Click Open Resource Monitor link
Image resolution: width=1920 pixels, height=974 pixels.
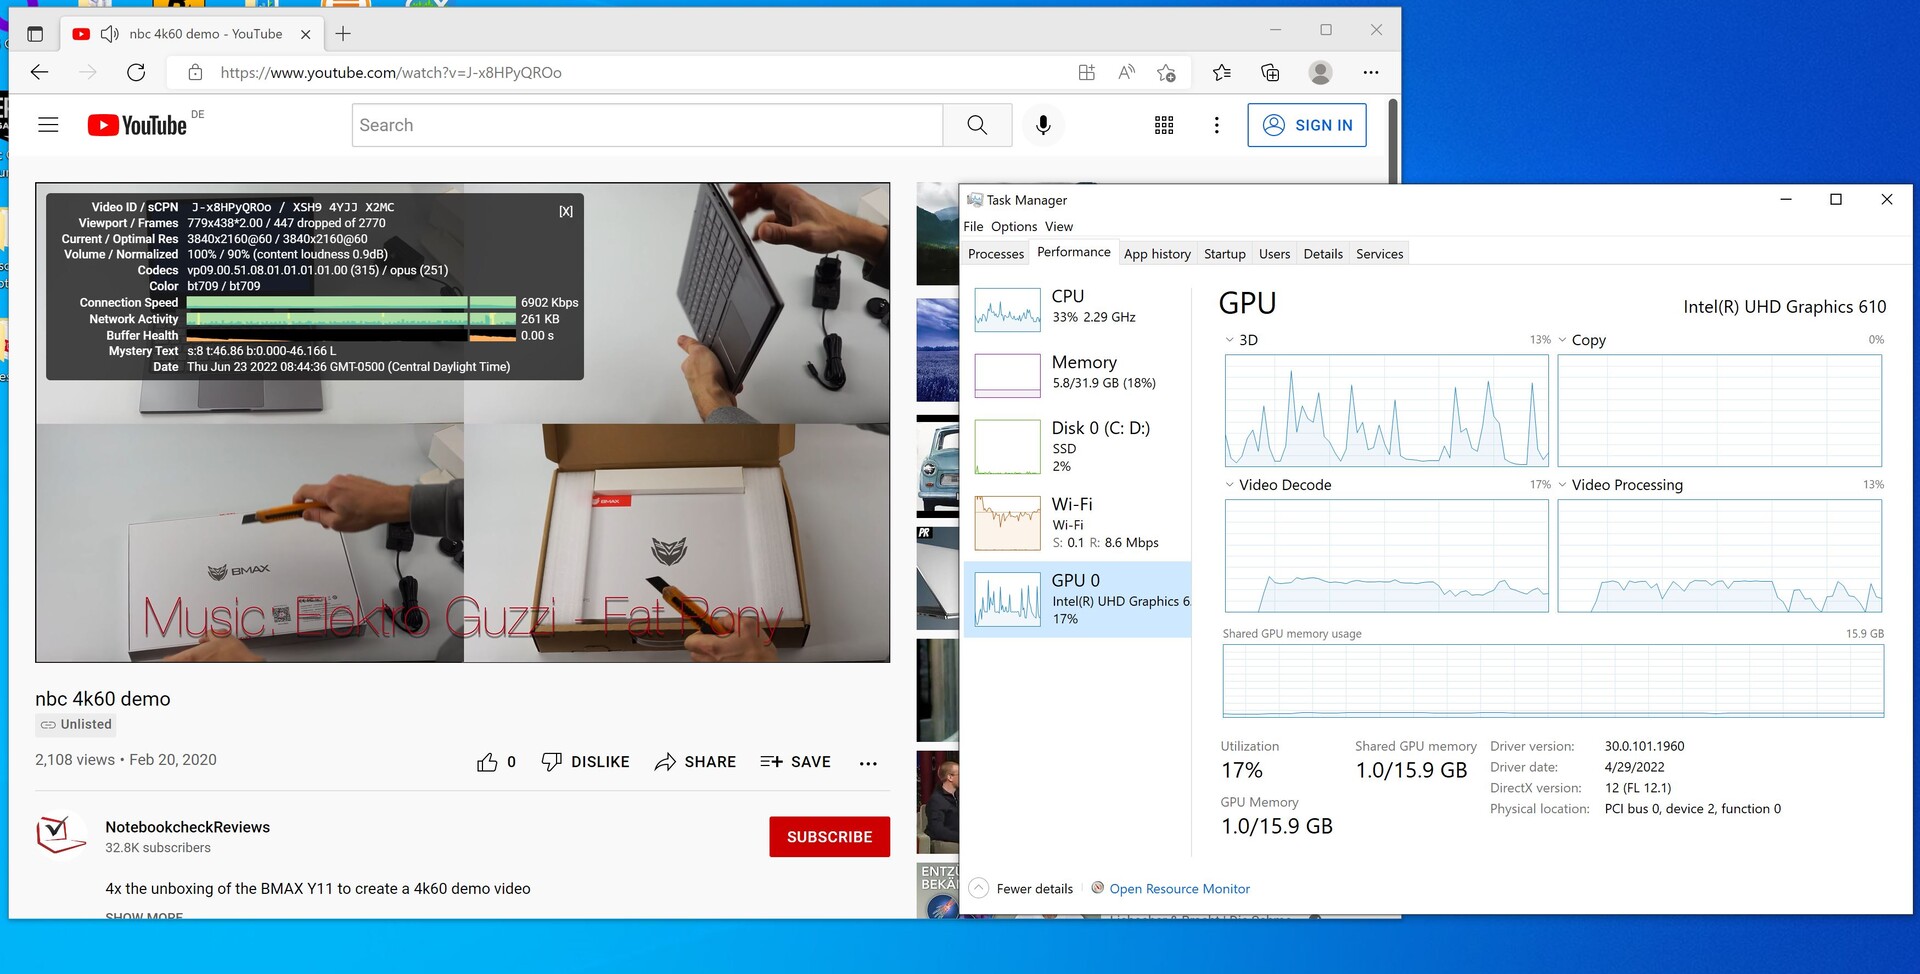click(x=1179, y=889)
